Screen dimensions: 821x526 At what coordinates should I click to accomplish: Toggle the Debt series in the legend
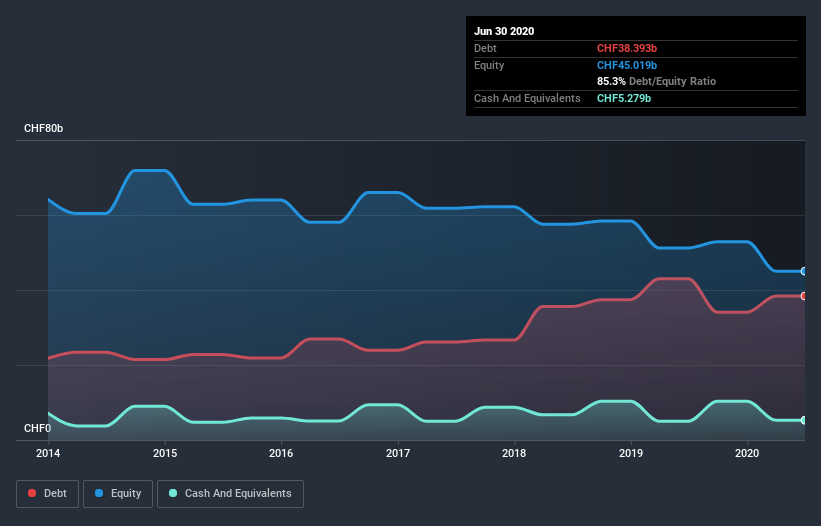click(x=47, y=494)
